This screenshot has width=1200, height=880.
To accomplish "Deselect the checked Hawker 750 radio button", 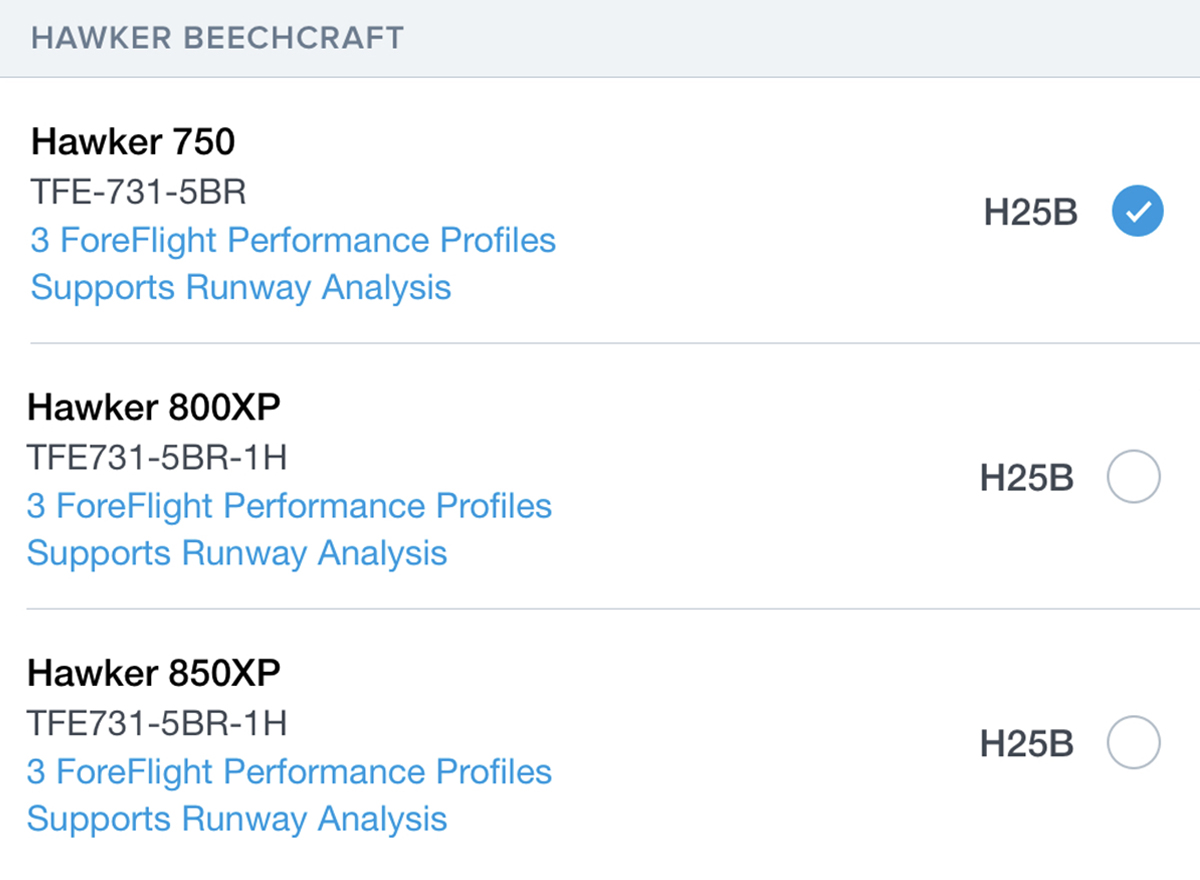I will coord(1137,212).
